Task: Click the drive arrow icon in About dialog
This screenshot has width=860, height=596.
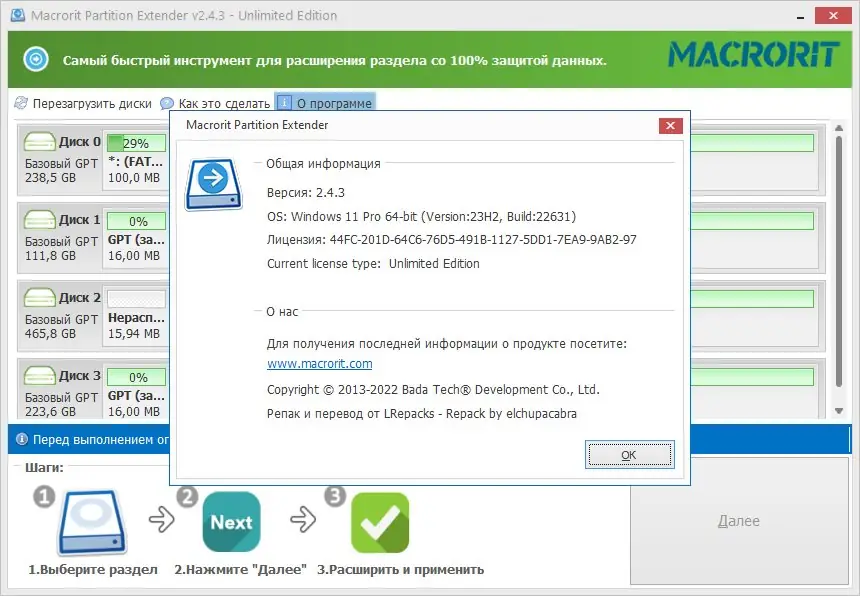Action: [x=213, y=184]
